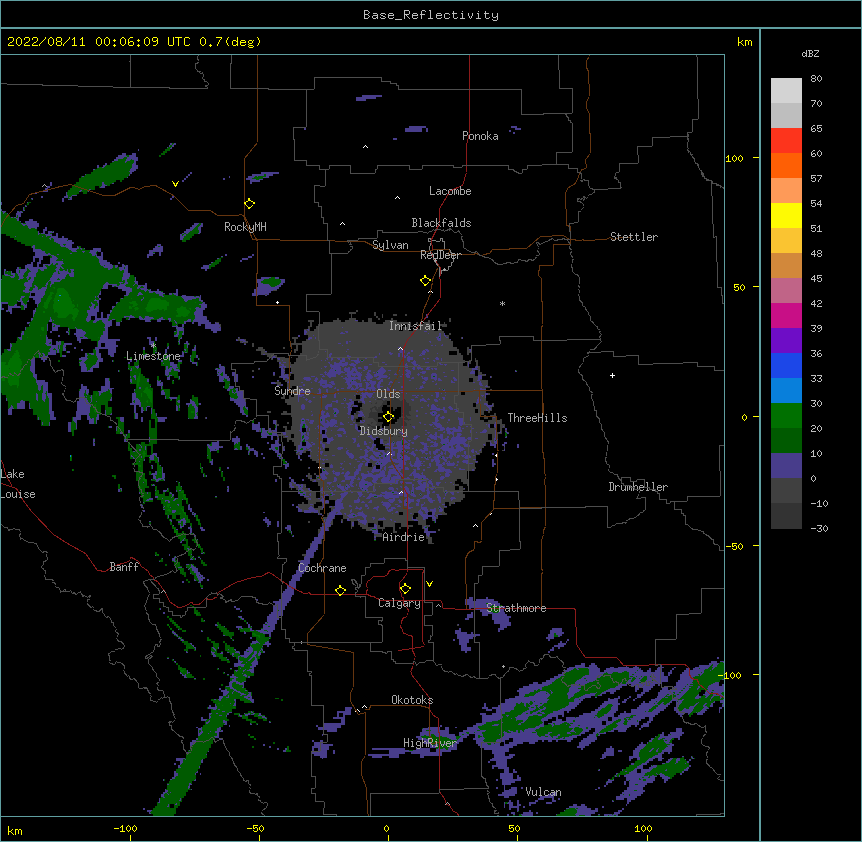Select the dark green 10-20 dBZ swatch
This screenshot has width=862, height=842.
pos(786,440)
